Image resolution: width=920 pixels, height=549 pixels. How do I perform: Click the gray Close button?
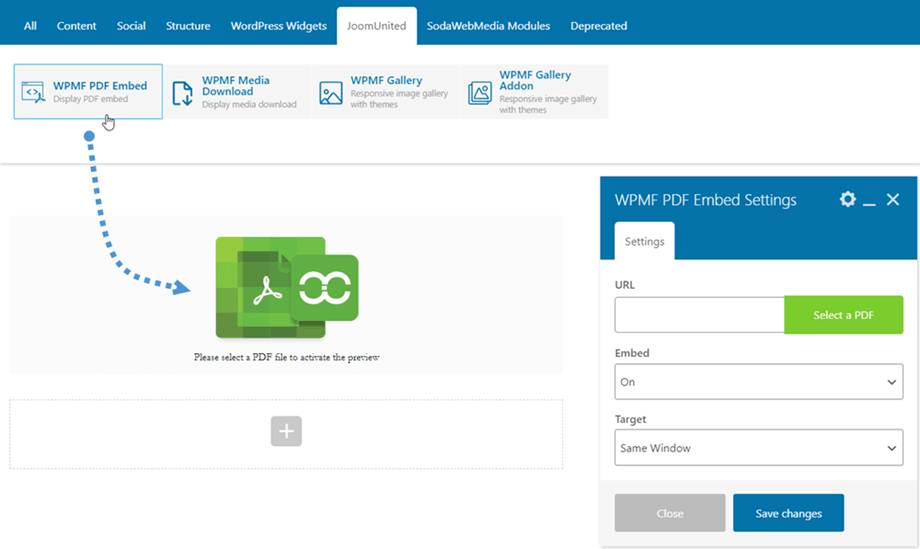coord(669,513)
